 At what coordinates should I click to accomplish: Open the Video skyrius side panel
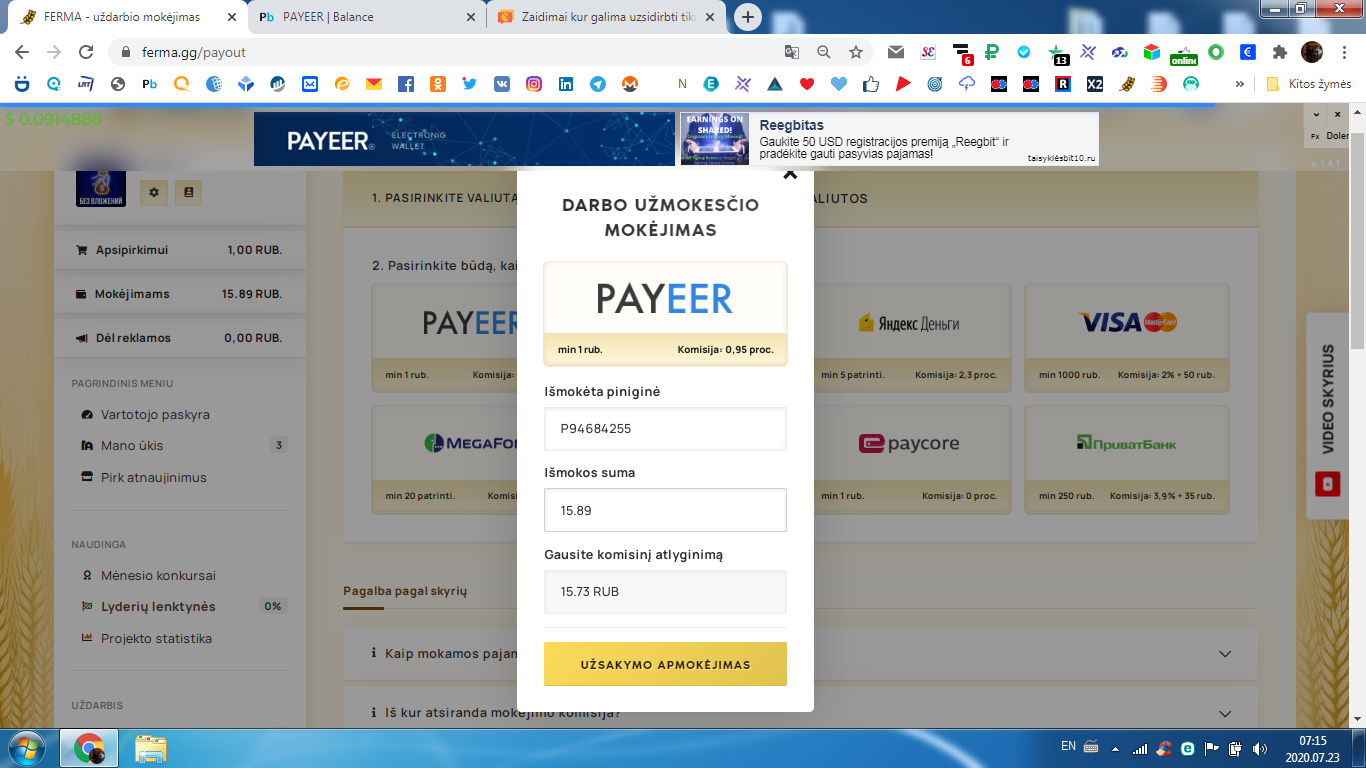pyautogui.click(x=1328, y=415)
